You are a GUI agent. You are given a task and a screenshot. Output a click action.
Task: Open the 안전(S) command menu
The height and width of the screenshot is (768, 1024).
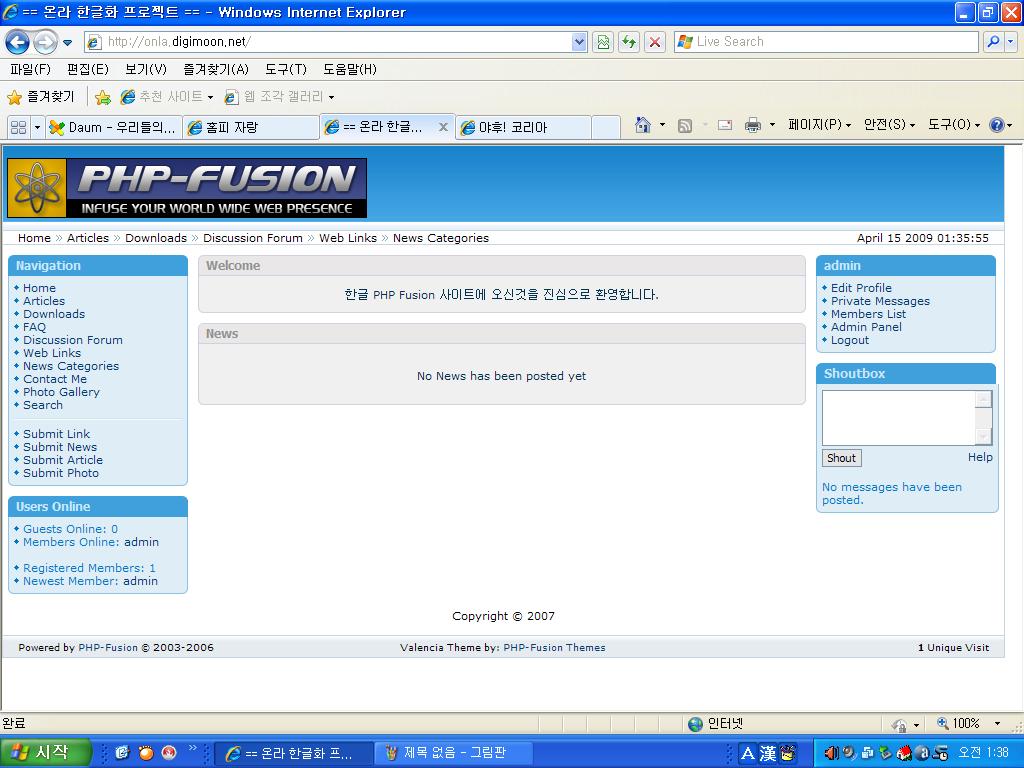coord(889,125)
